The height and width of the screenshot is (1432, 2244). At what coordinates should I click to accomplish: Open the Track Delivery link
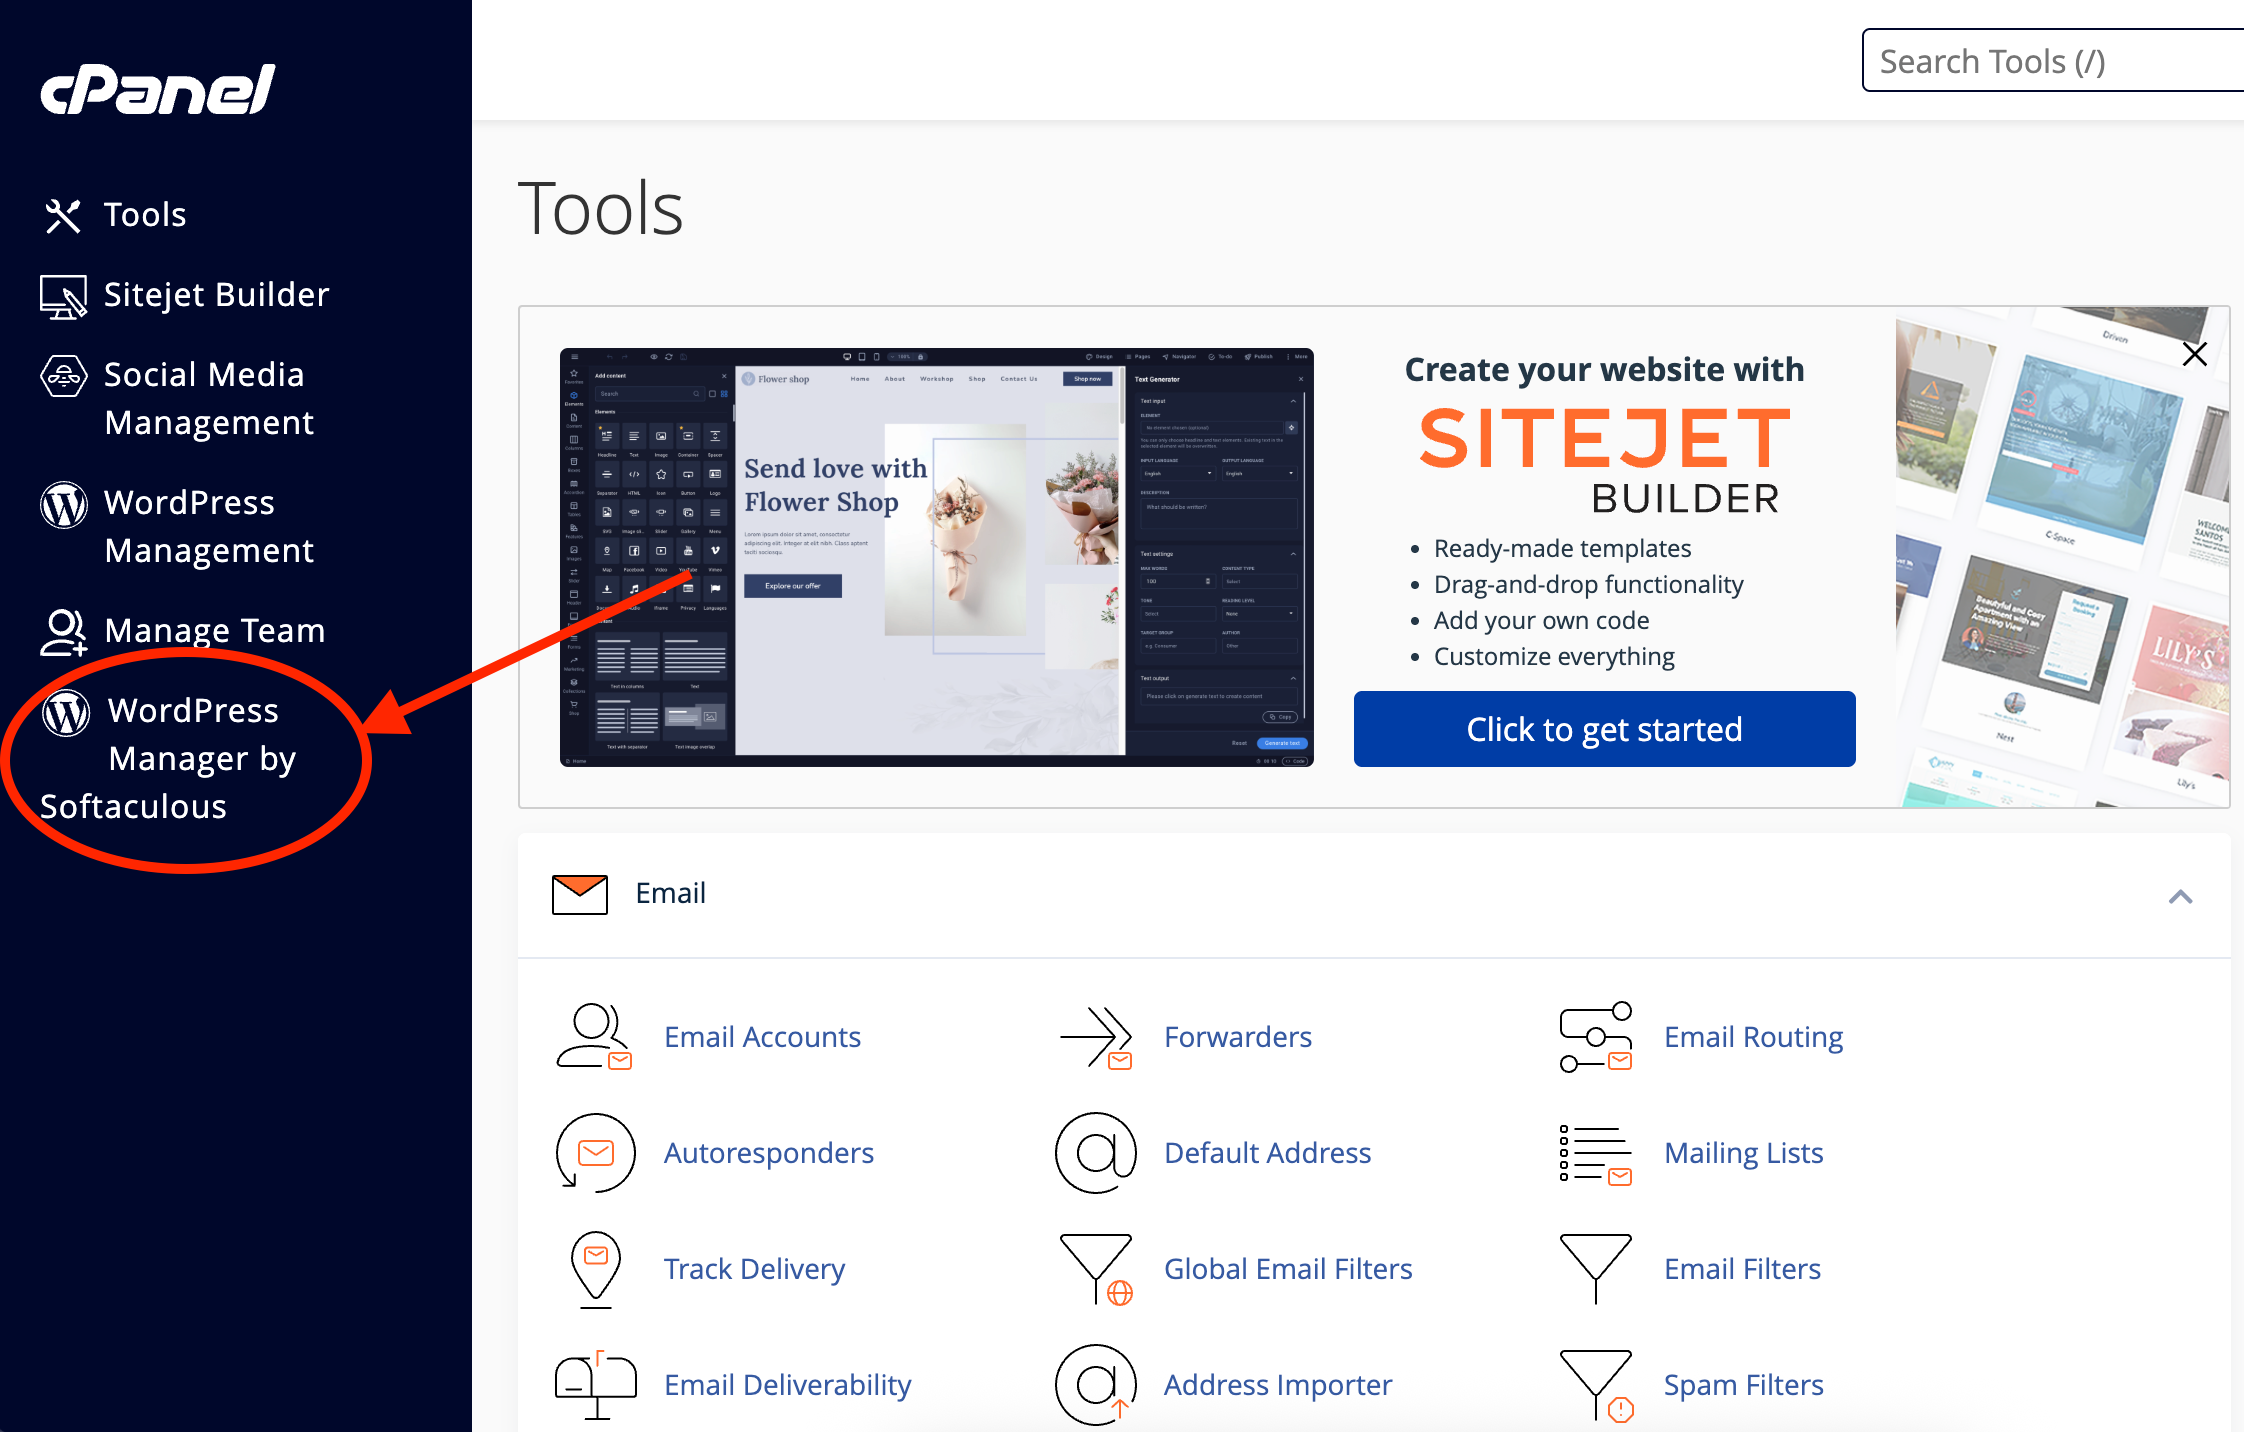pyautogui.click(x=755, y=1270)
